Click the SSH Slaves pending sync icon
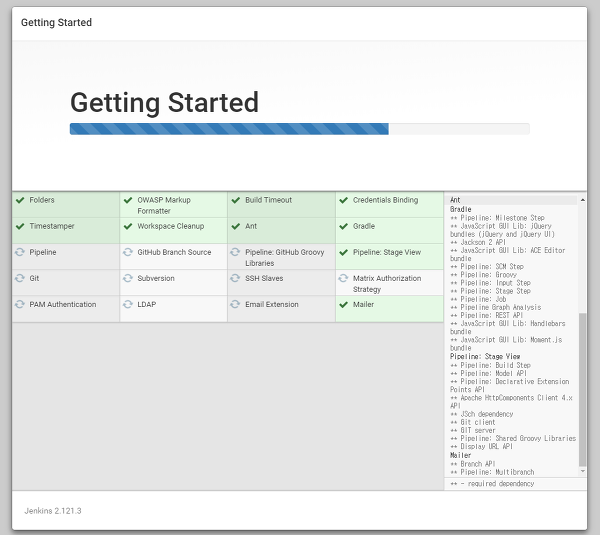The image size is (600, 535). (x=235, y=278)
